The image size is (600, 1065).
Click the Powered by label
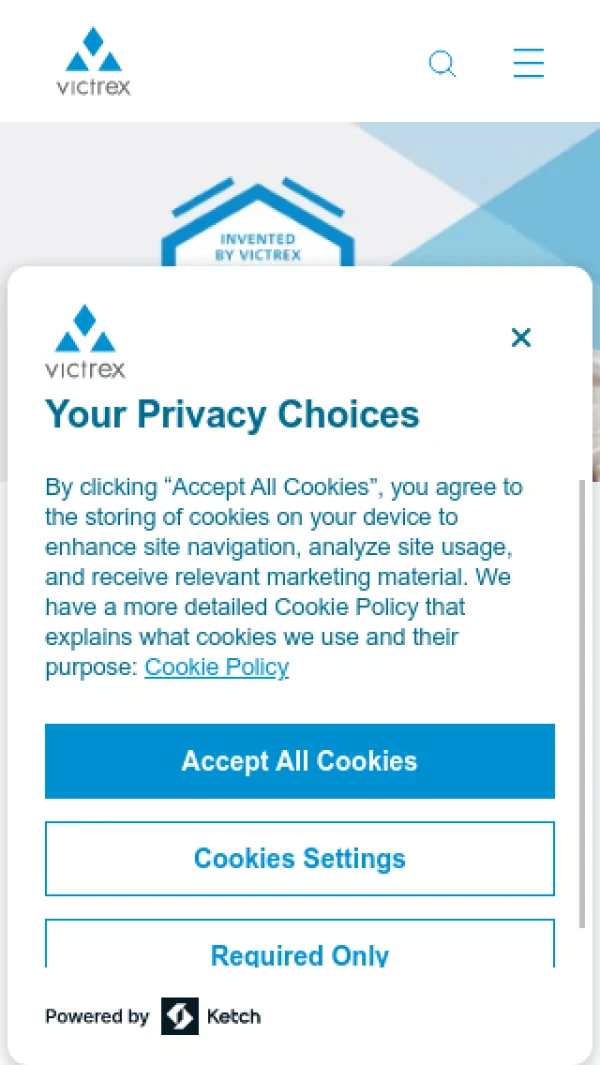click(96, 1017)
